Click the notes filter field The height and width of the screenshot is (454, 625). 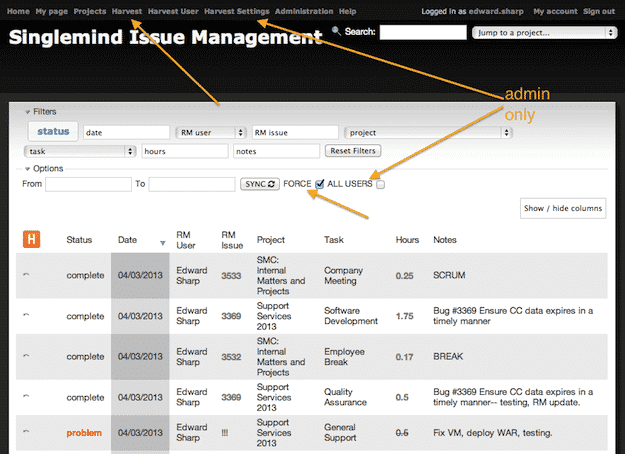[x=277, y=151]
